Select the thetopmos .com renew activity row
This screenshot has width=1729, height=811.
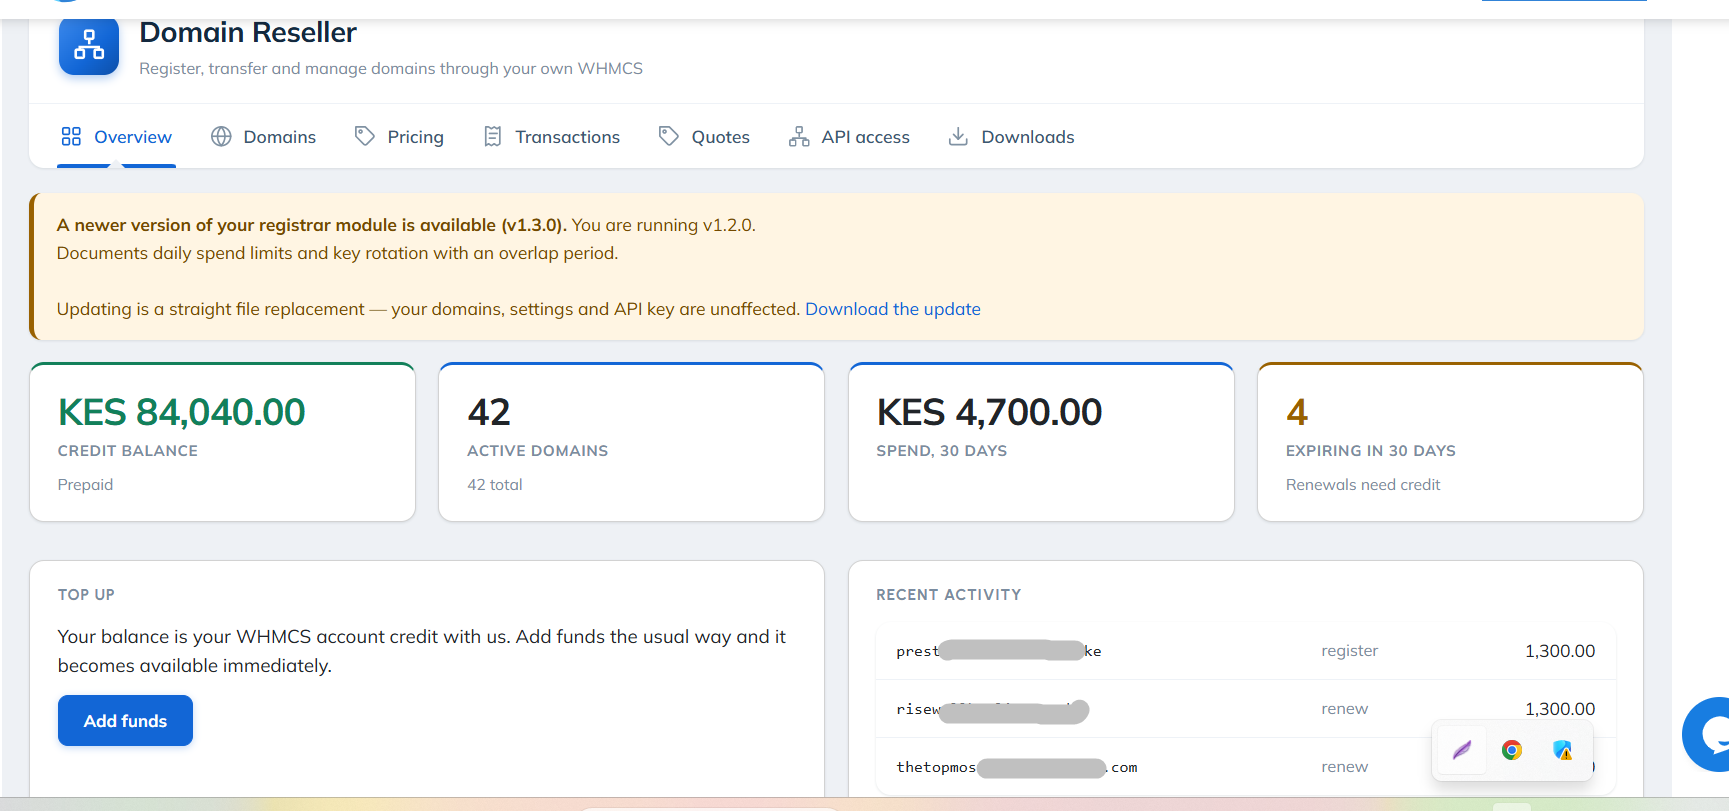point(1245,767)
